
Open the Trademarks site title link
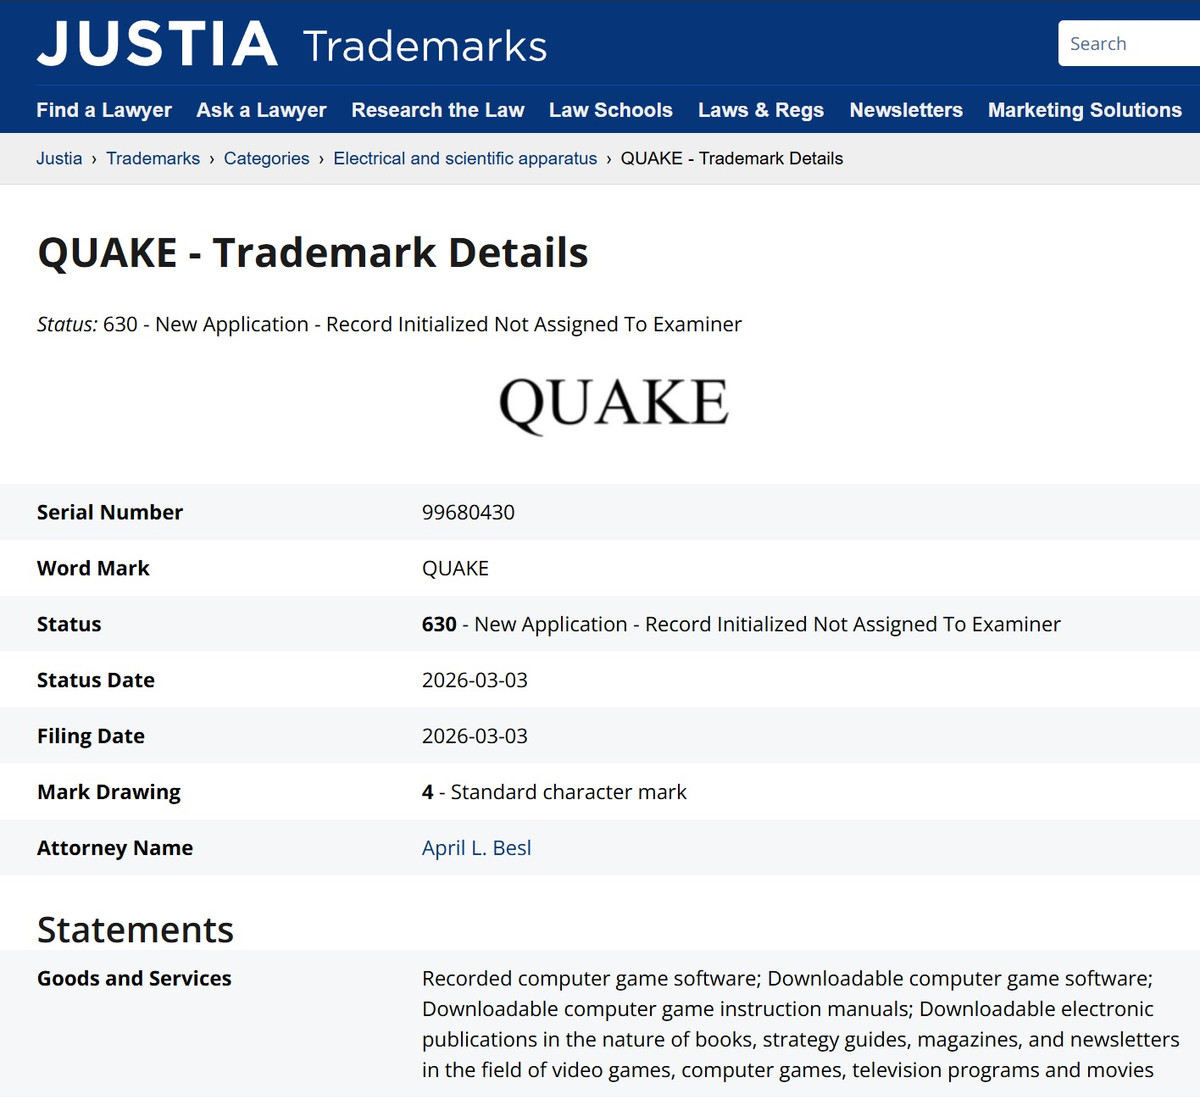[425, 46]
